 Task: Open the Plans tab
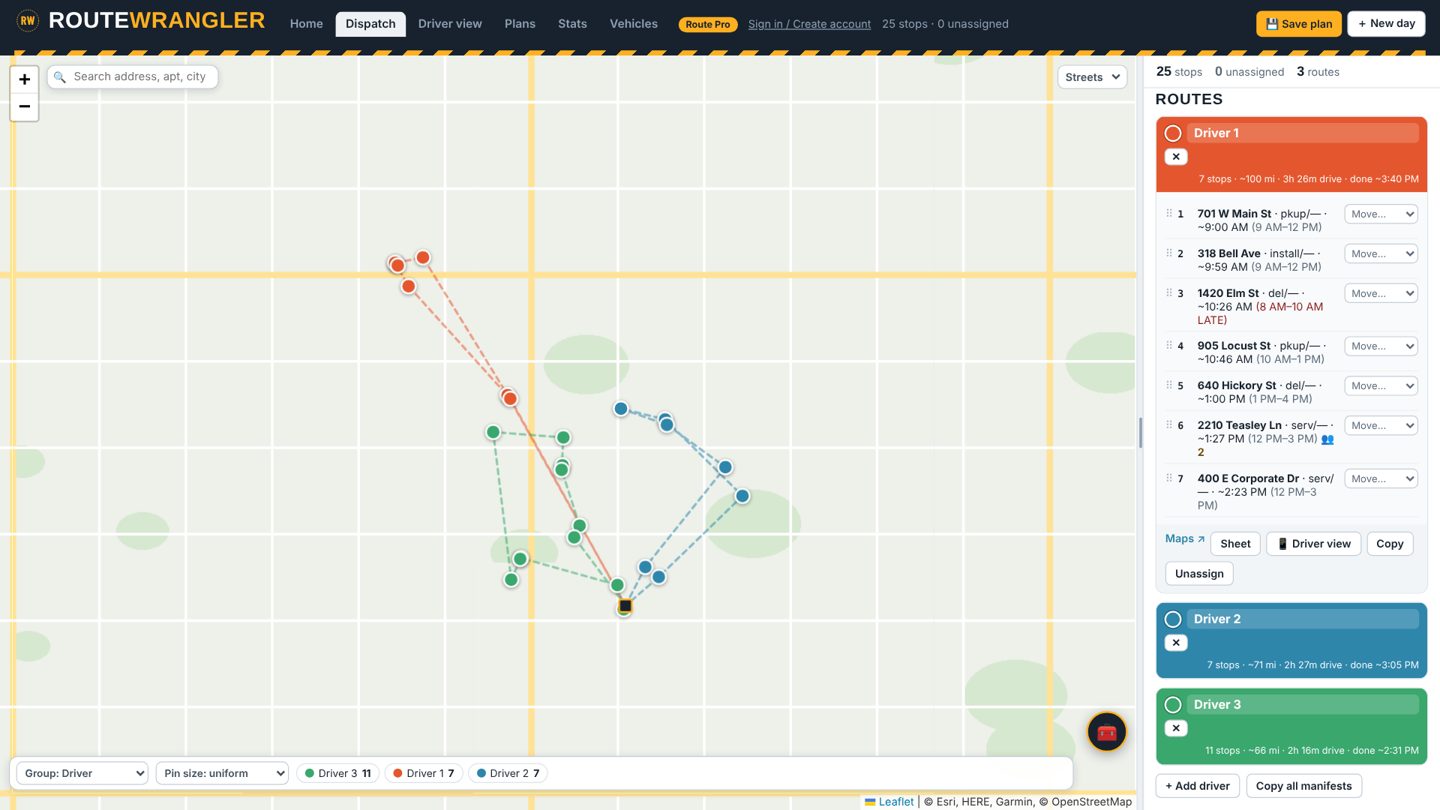pos(520,24)
